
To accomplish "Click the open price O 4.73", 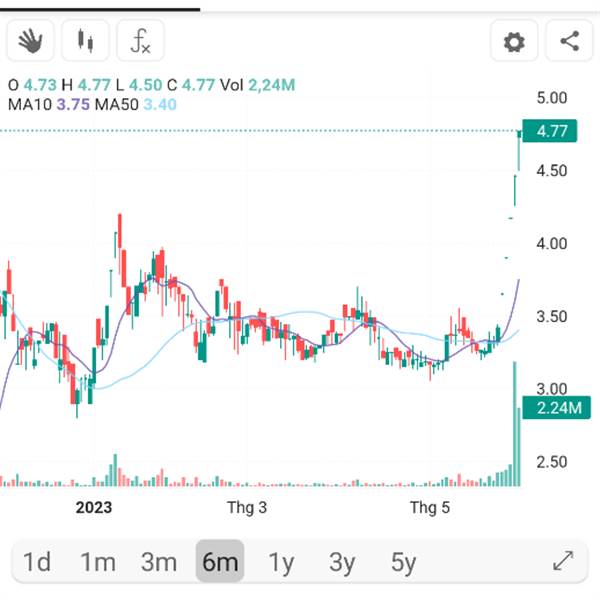I will [x=32, y=85].
